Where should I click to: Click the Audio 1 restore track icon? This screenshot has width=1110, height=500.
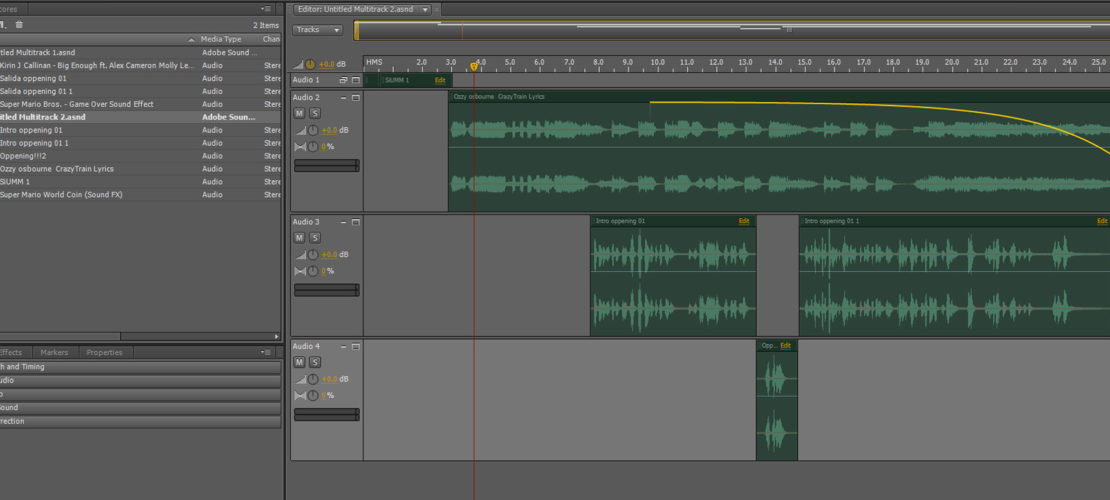(343, 80)
